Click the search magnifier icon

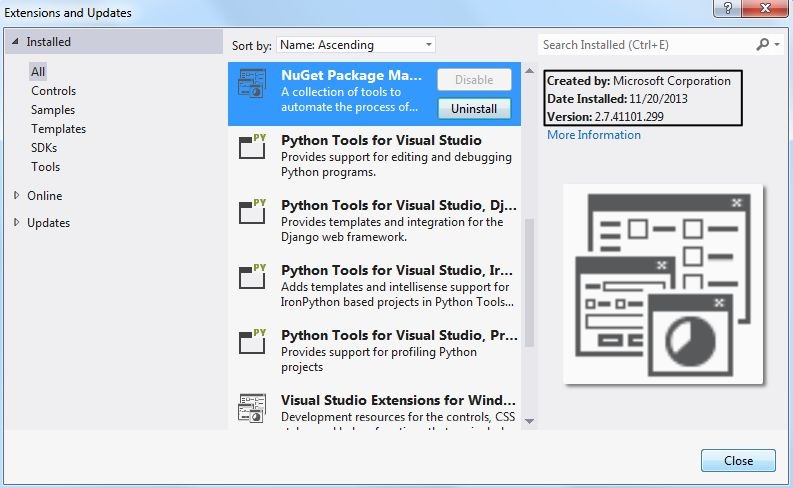(763, 45)
